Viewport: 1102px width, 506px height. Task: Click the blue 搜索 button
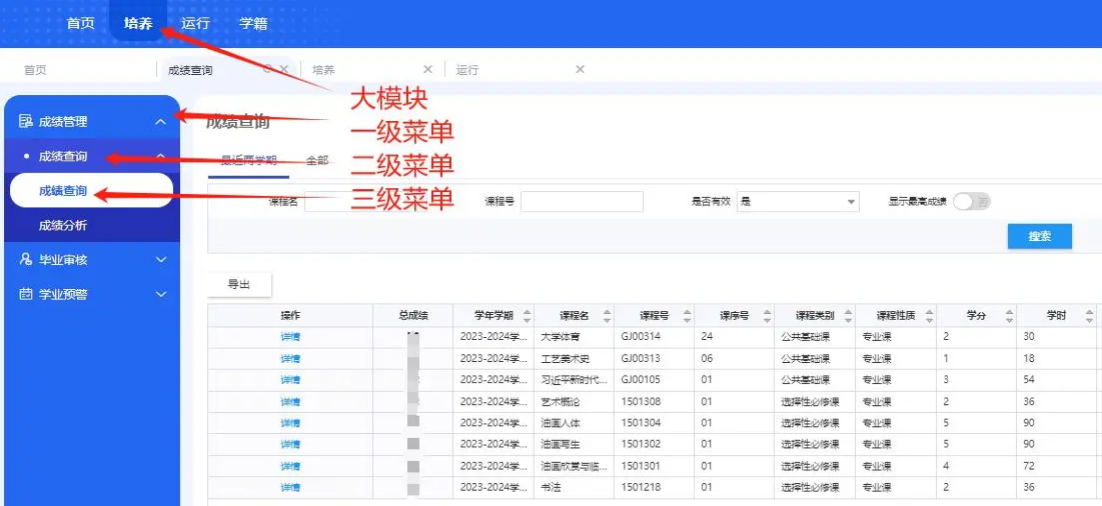click(x=1039, y=236)
